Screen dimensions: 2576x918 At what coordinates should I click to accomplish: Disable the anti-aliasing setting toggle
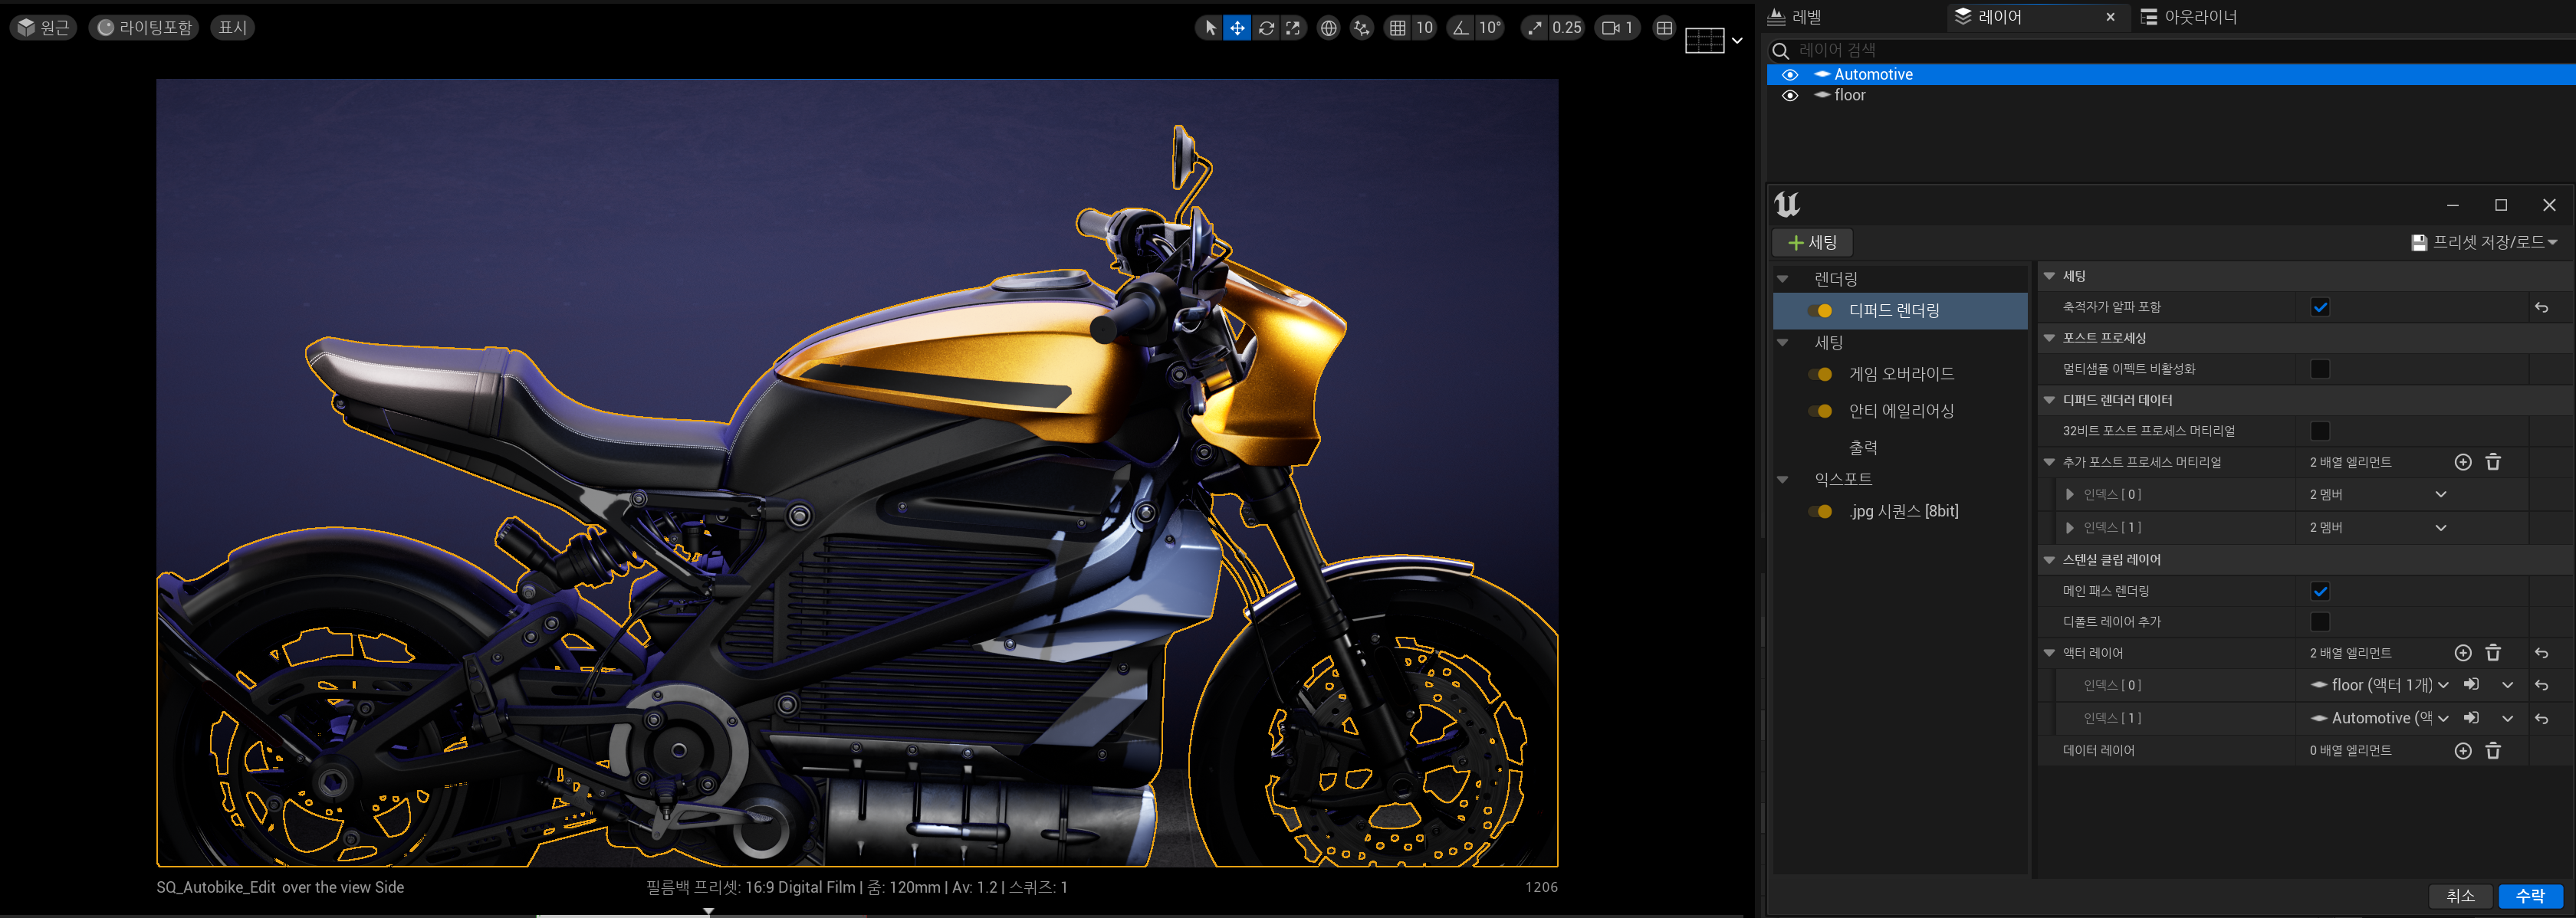[1819, 411]
